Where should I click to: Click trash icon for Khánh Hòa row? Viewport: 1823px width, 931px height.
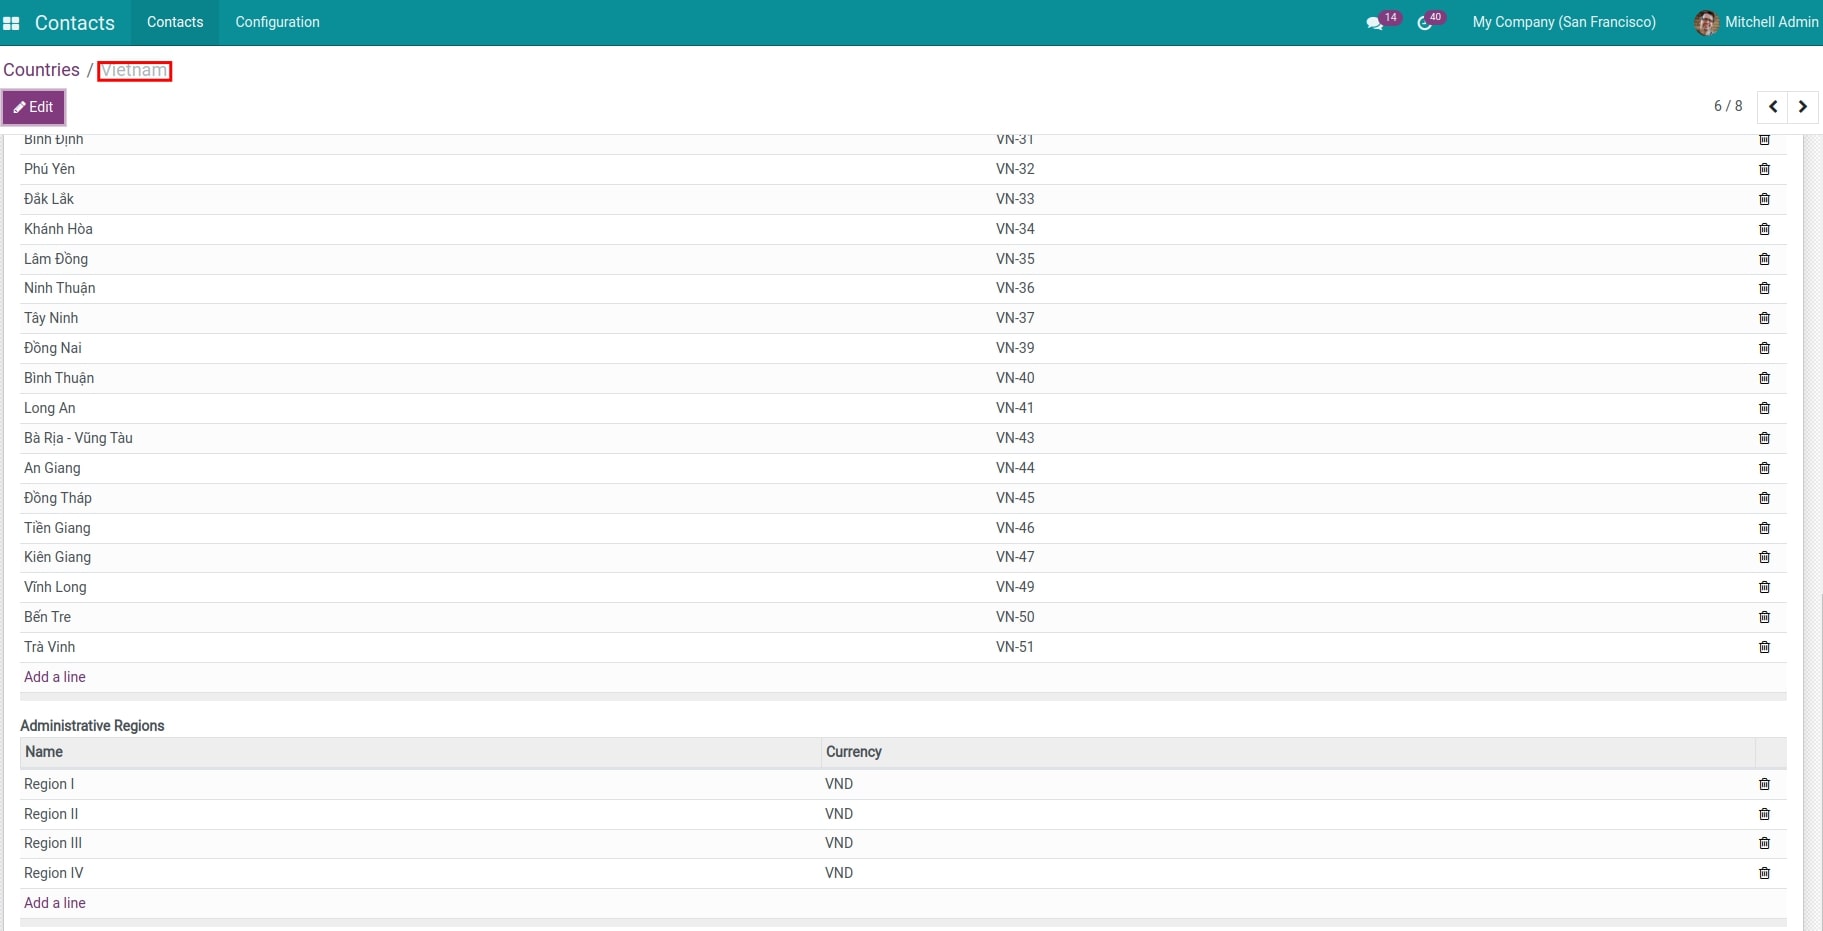pos(1764,229)
